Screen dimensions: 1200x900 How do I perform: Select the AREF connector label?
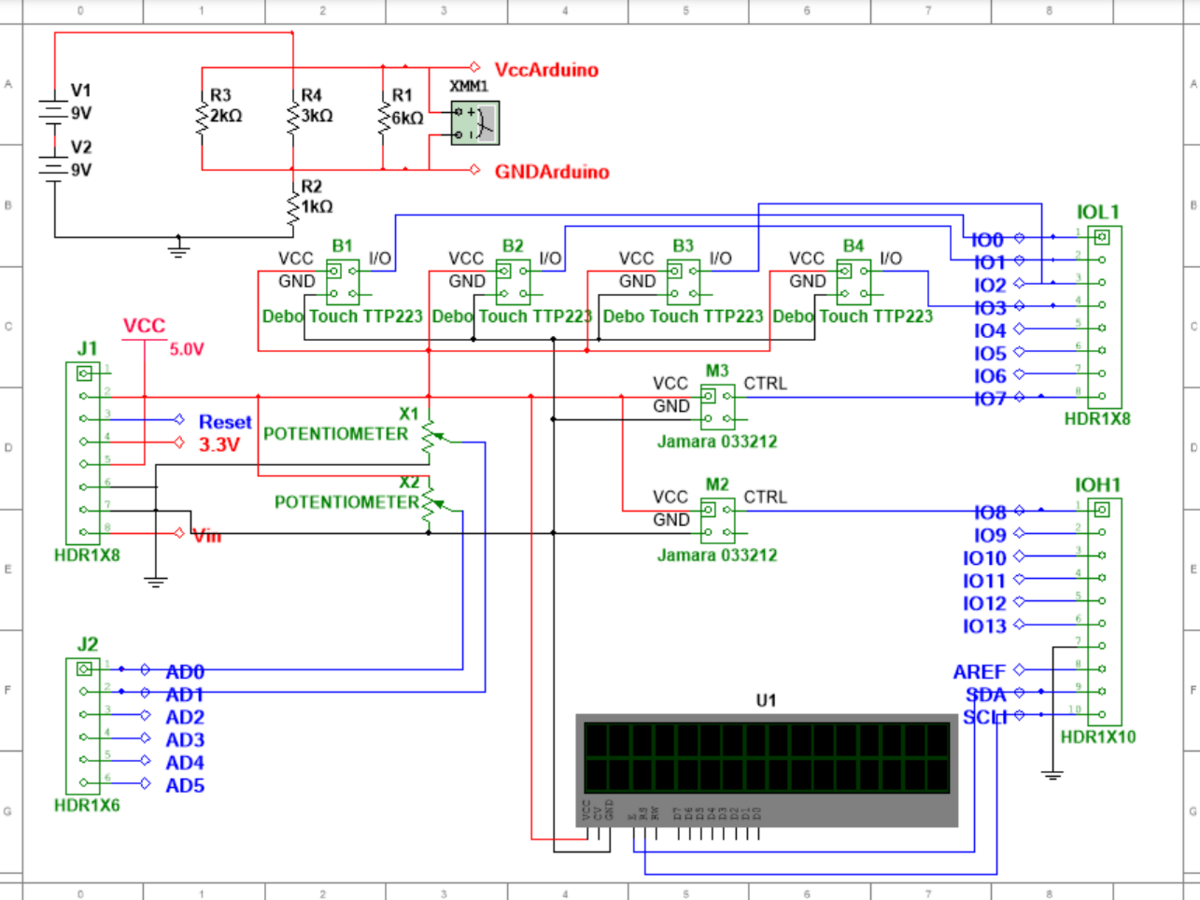pos(979,671)
